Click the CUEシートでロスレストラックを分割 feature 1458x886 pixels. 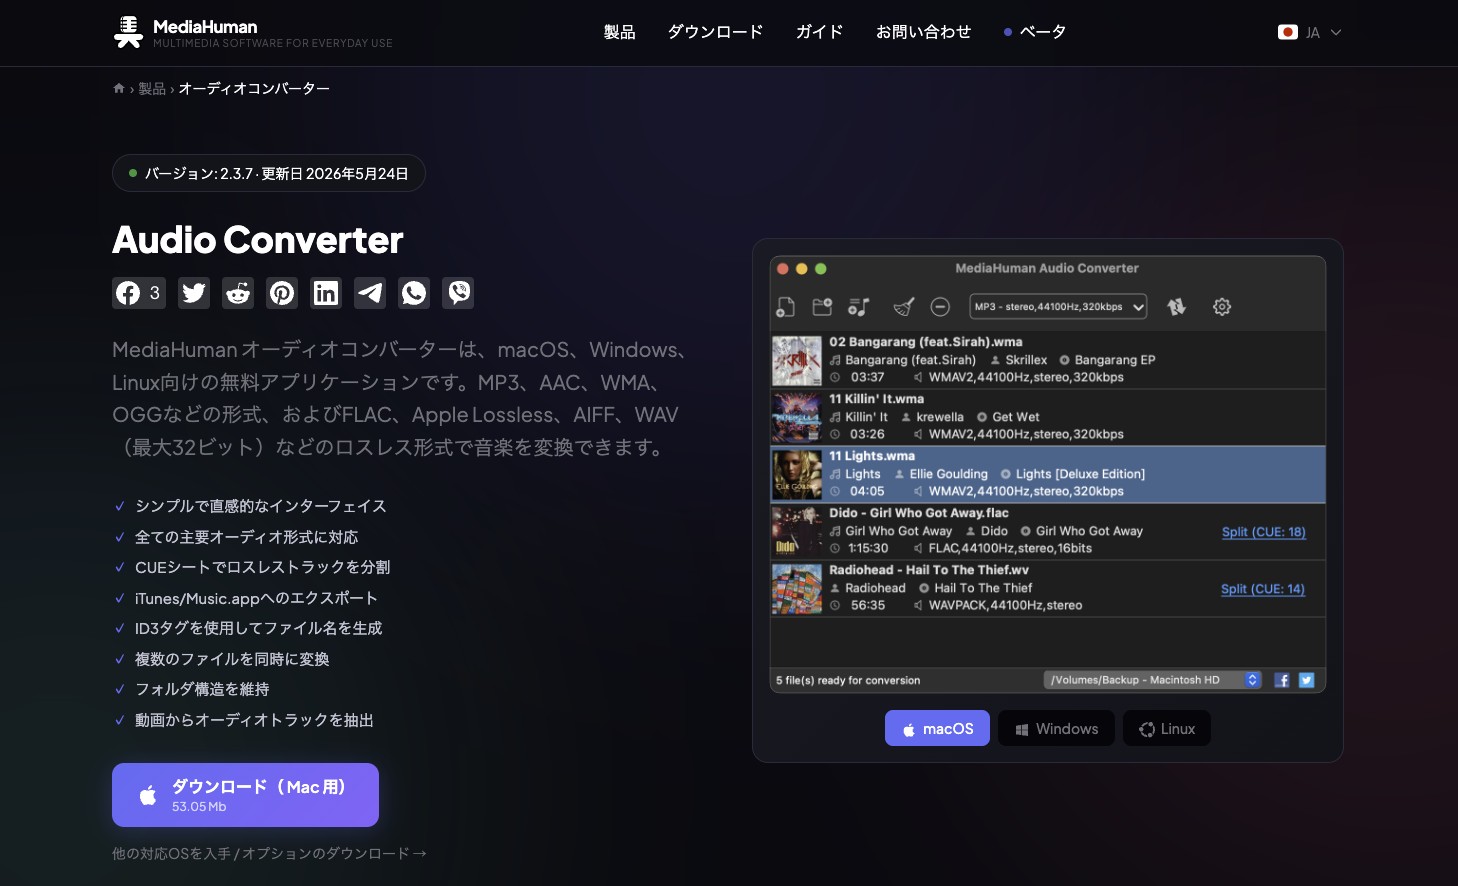pos(262,567)
